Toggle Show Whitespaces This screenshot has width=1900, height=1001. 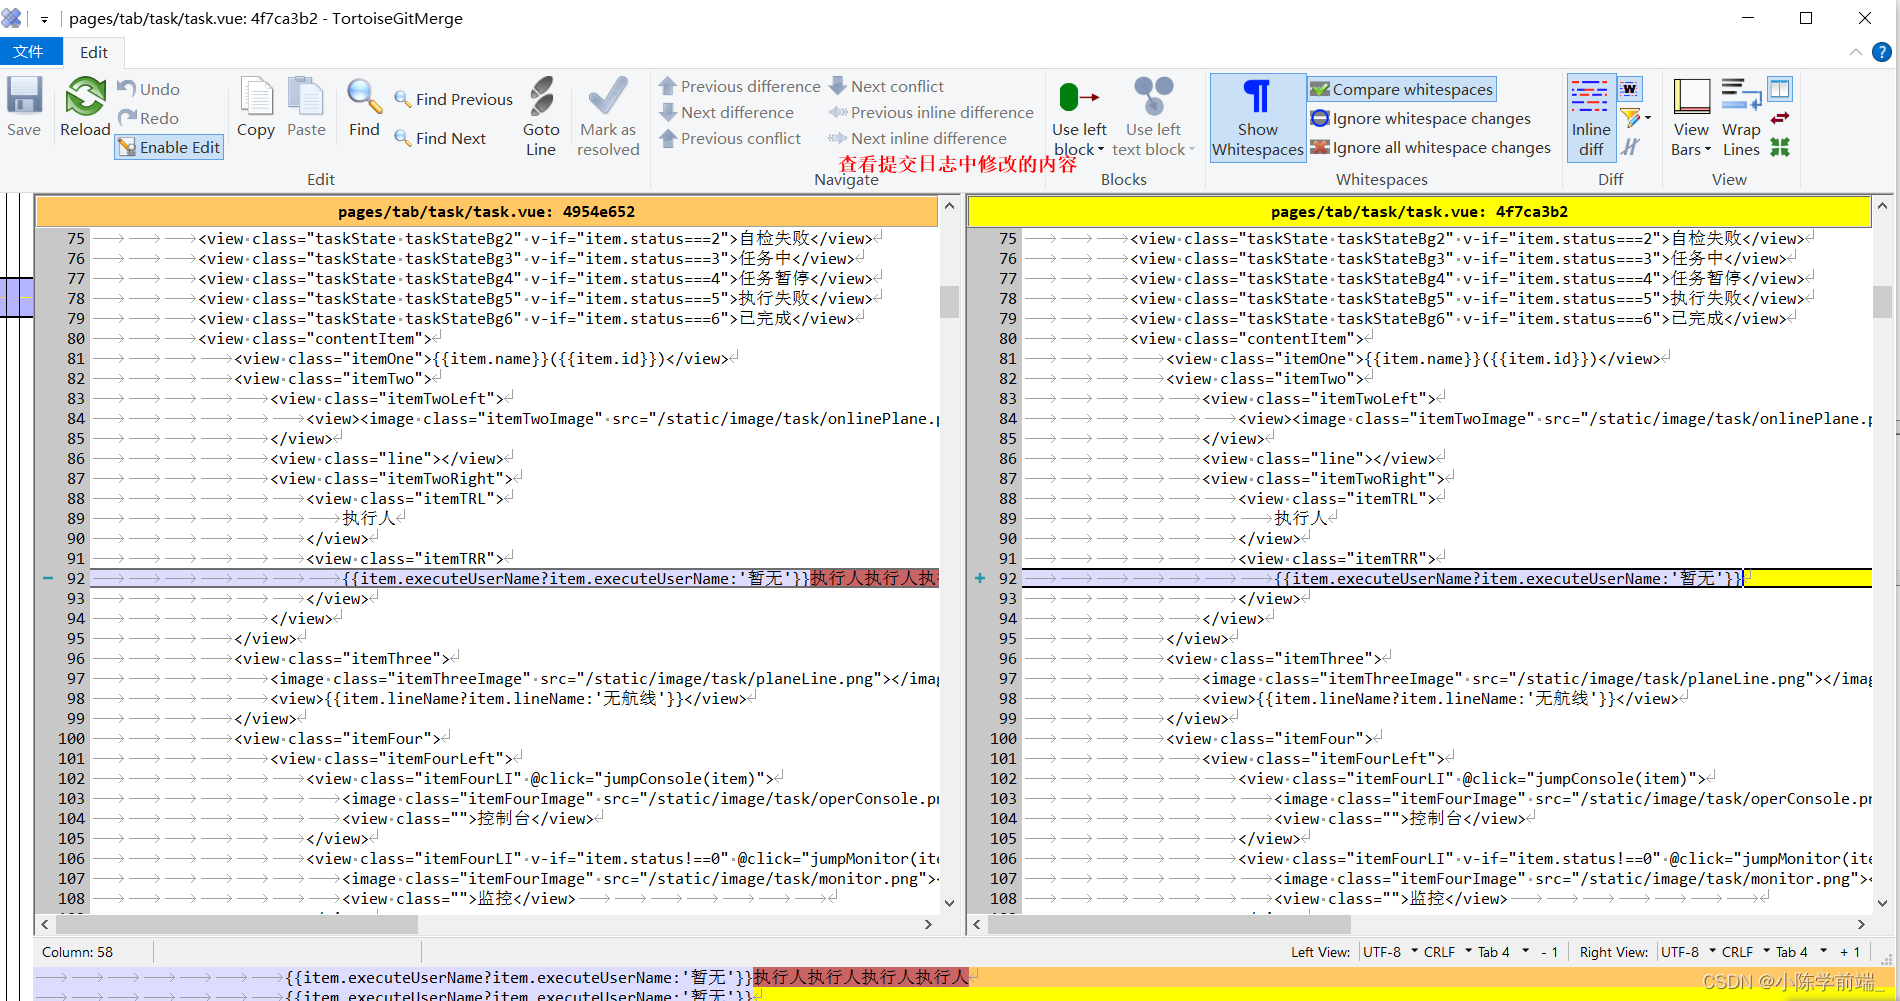tap(1258, 117)
